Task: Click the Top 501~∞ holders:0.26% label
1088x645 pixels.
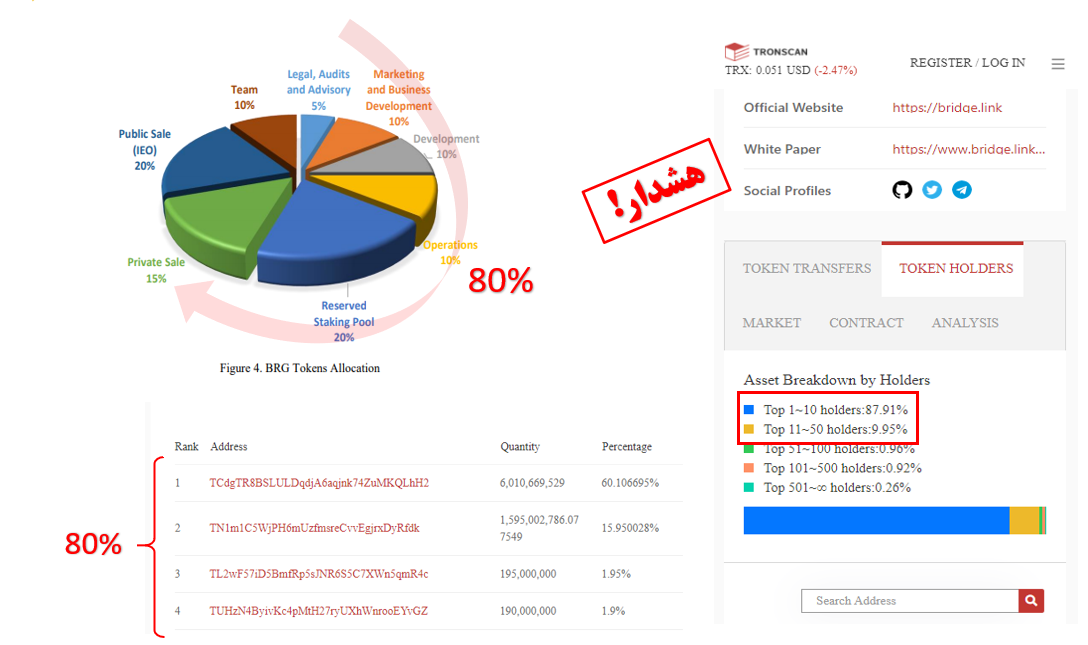Action: [x=837, y=488]
